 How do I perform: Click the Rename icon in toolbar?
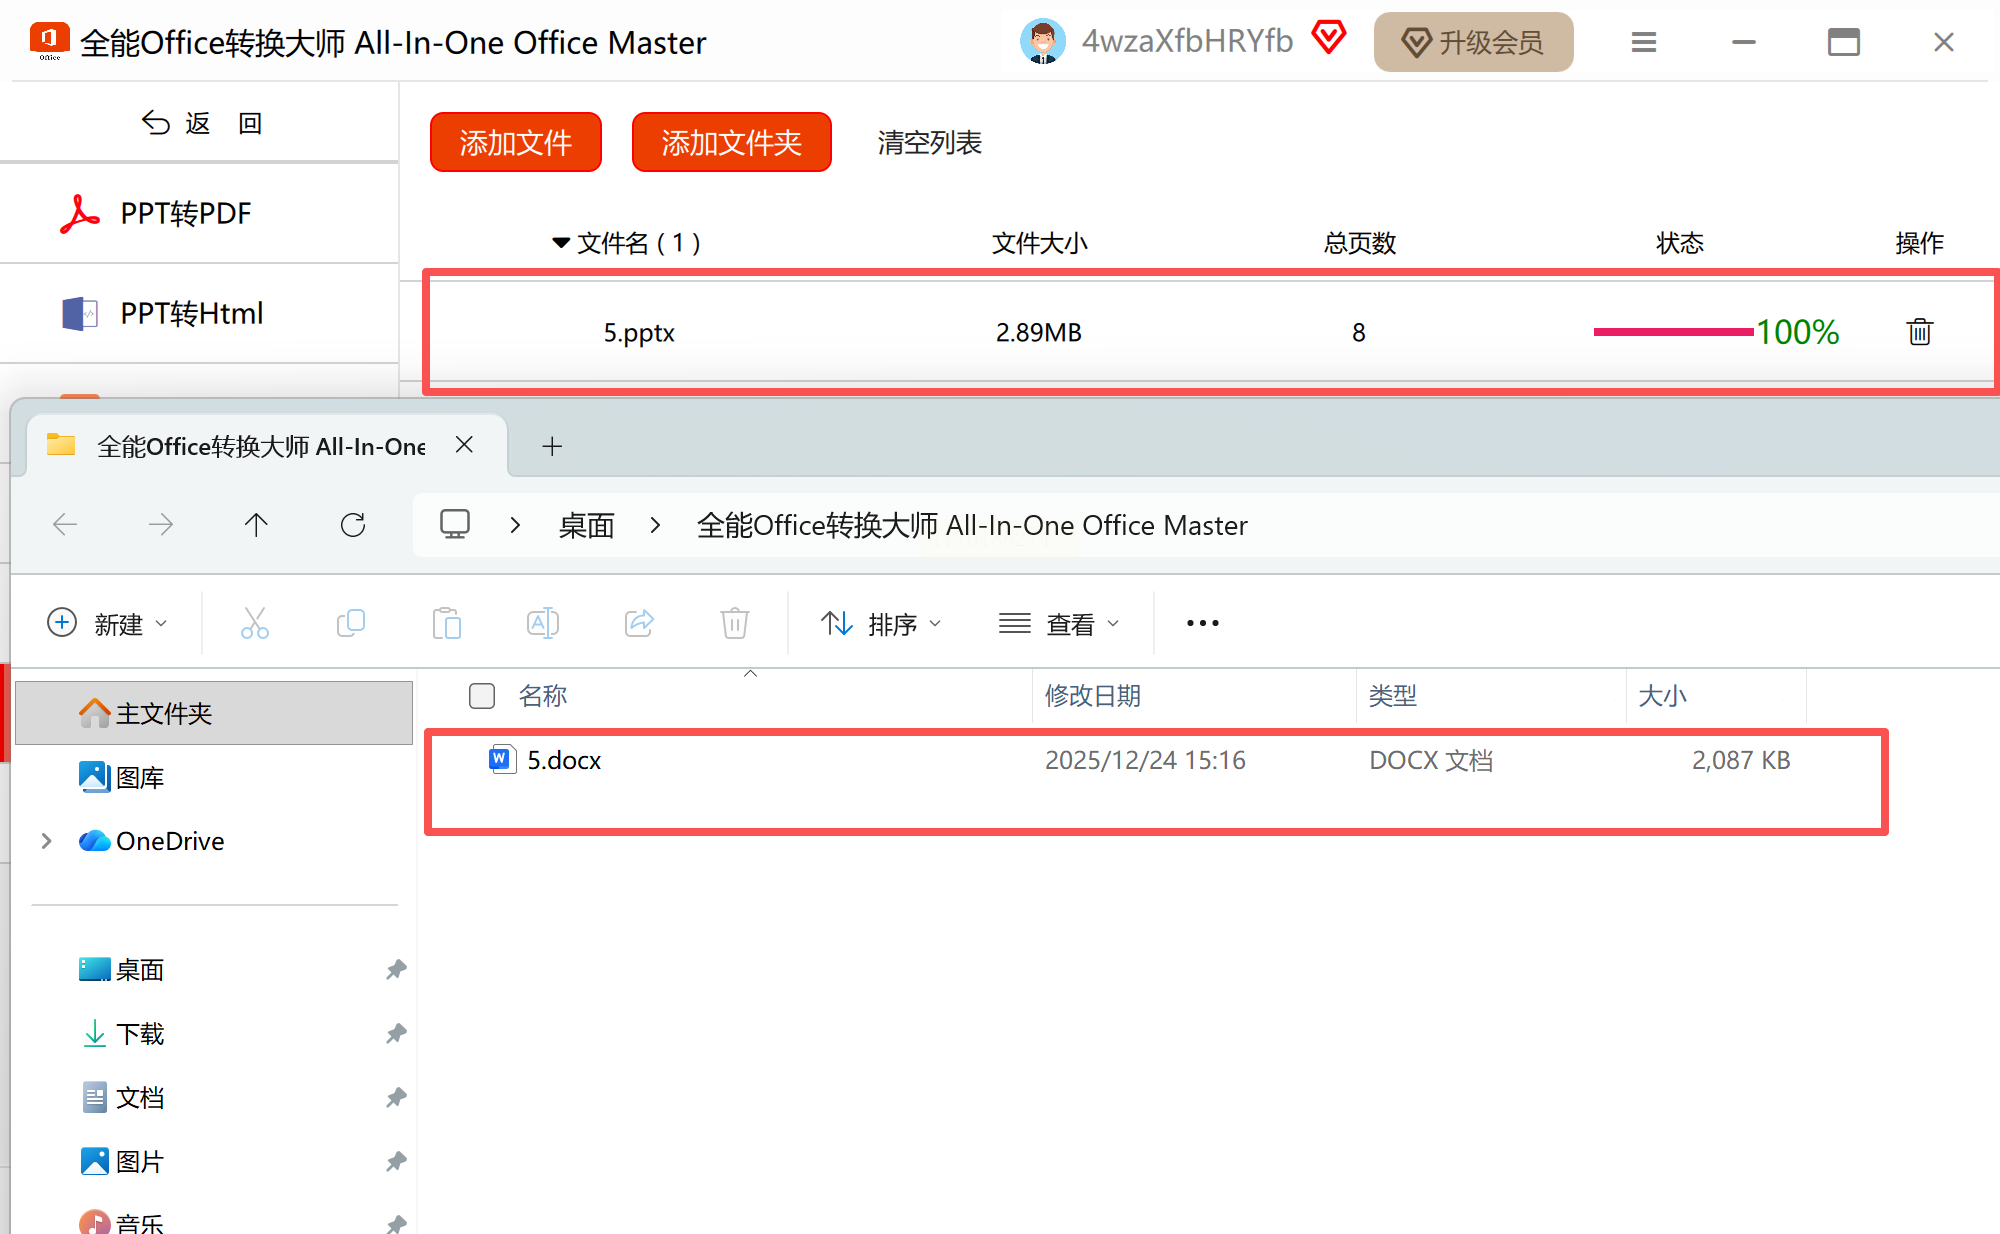542,623
